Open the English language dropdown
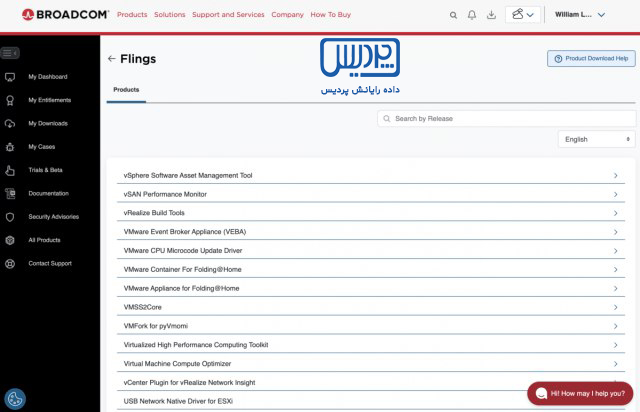 (x=596, y=140)
